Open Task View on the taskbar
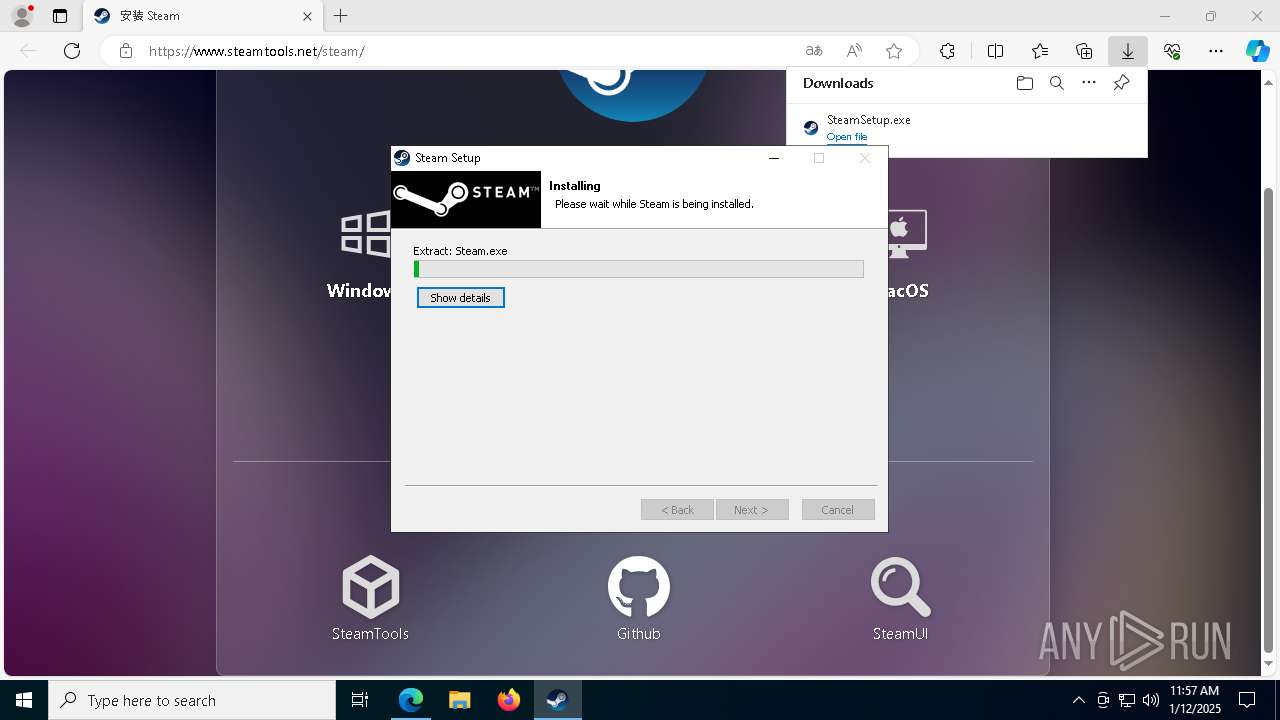 [360, 700]
